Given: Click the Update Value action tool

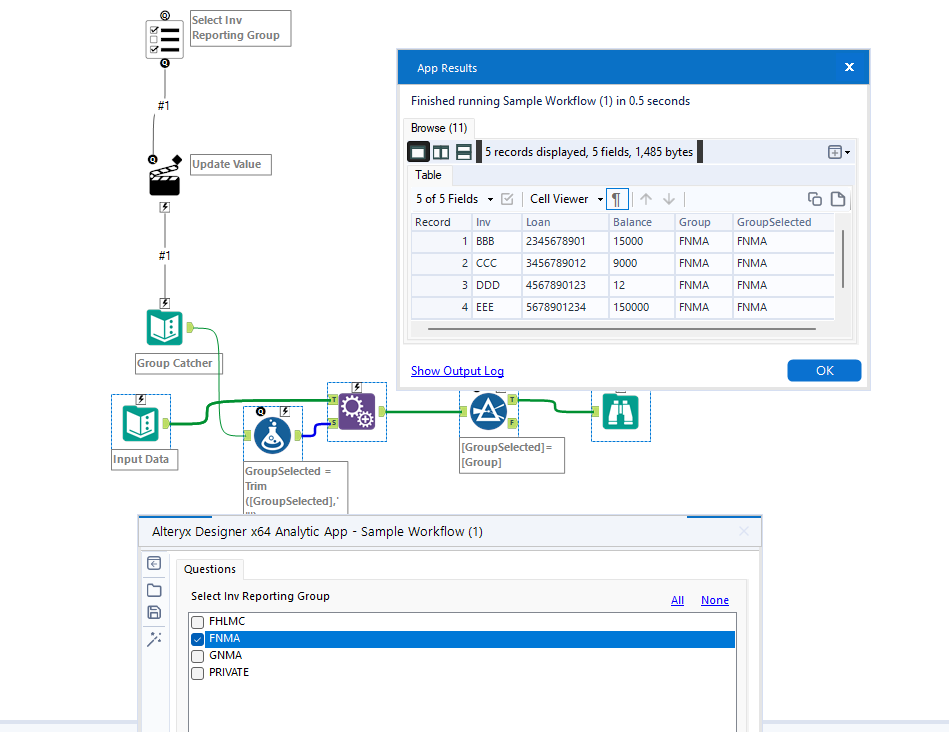Looking at the screenshot, I should (x=165, y=179).
